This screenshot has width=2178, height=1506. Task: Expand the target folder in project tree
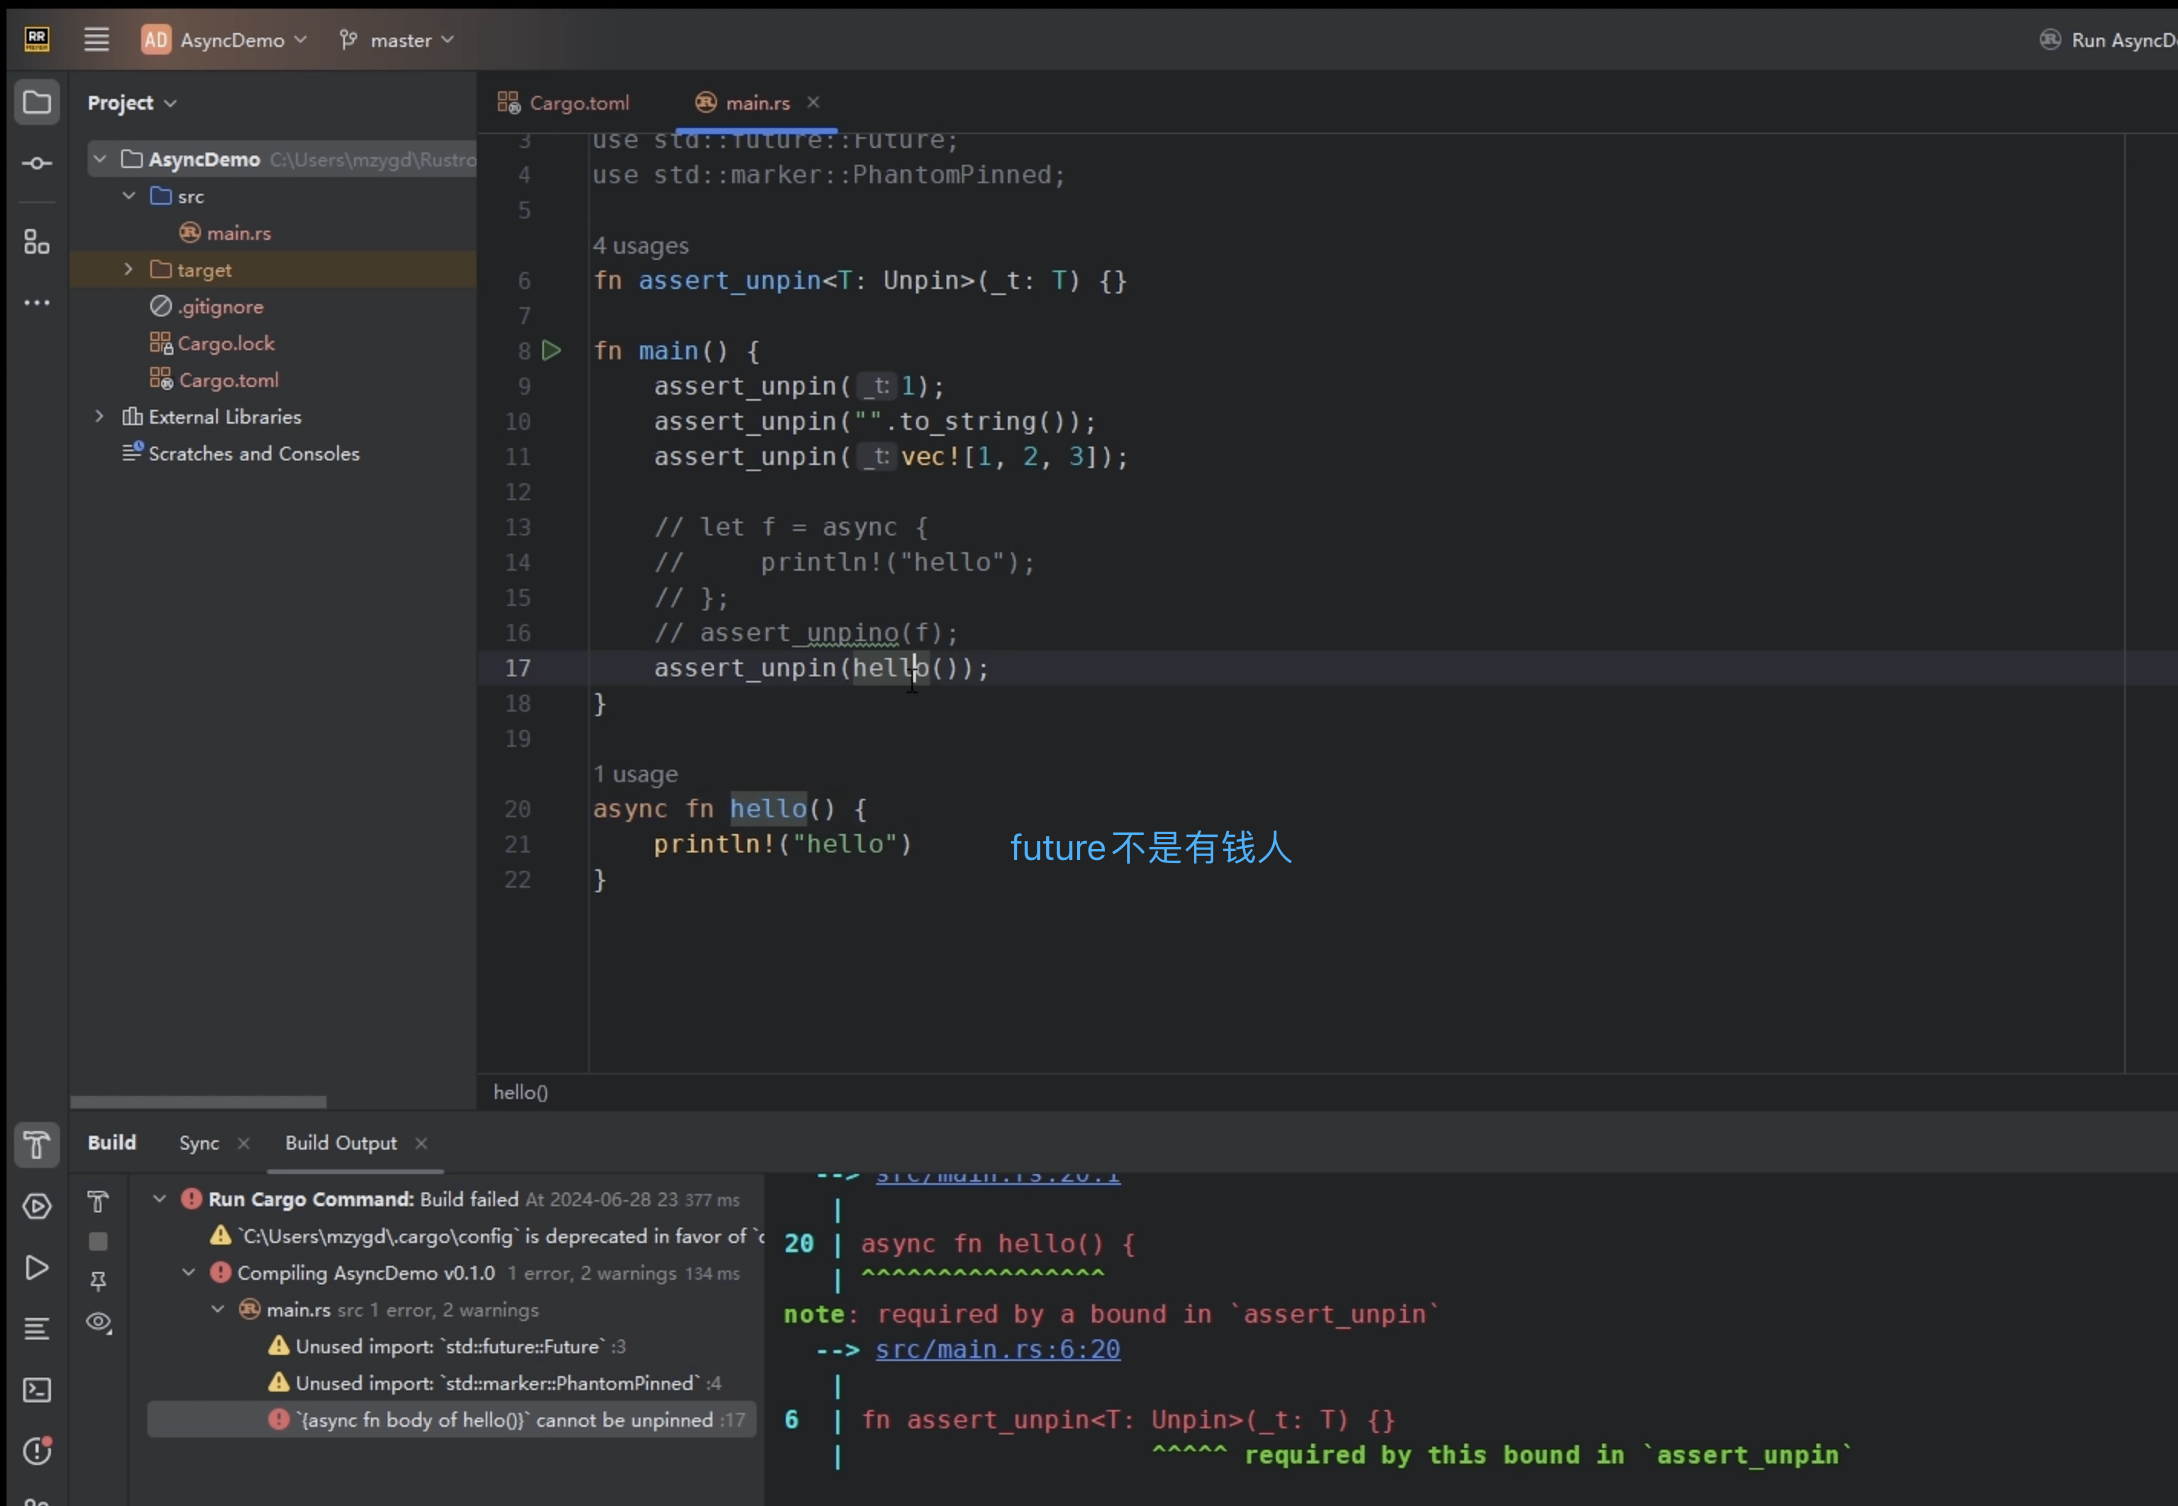[129, 269]
